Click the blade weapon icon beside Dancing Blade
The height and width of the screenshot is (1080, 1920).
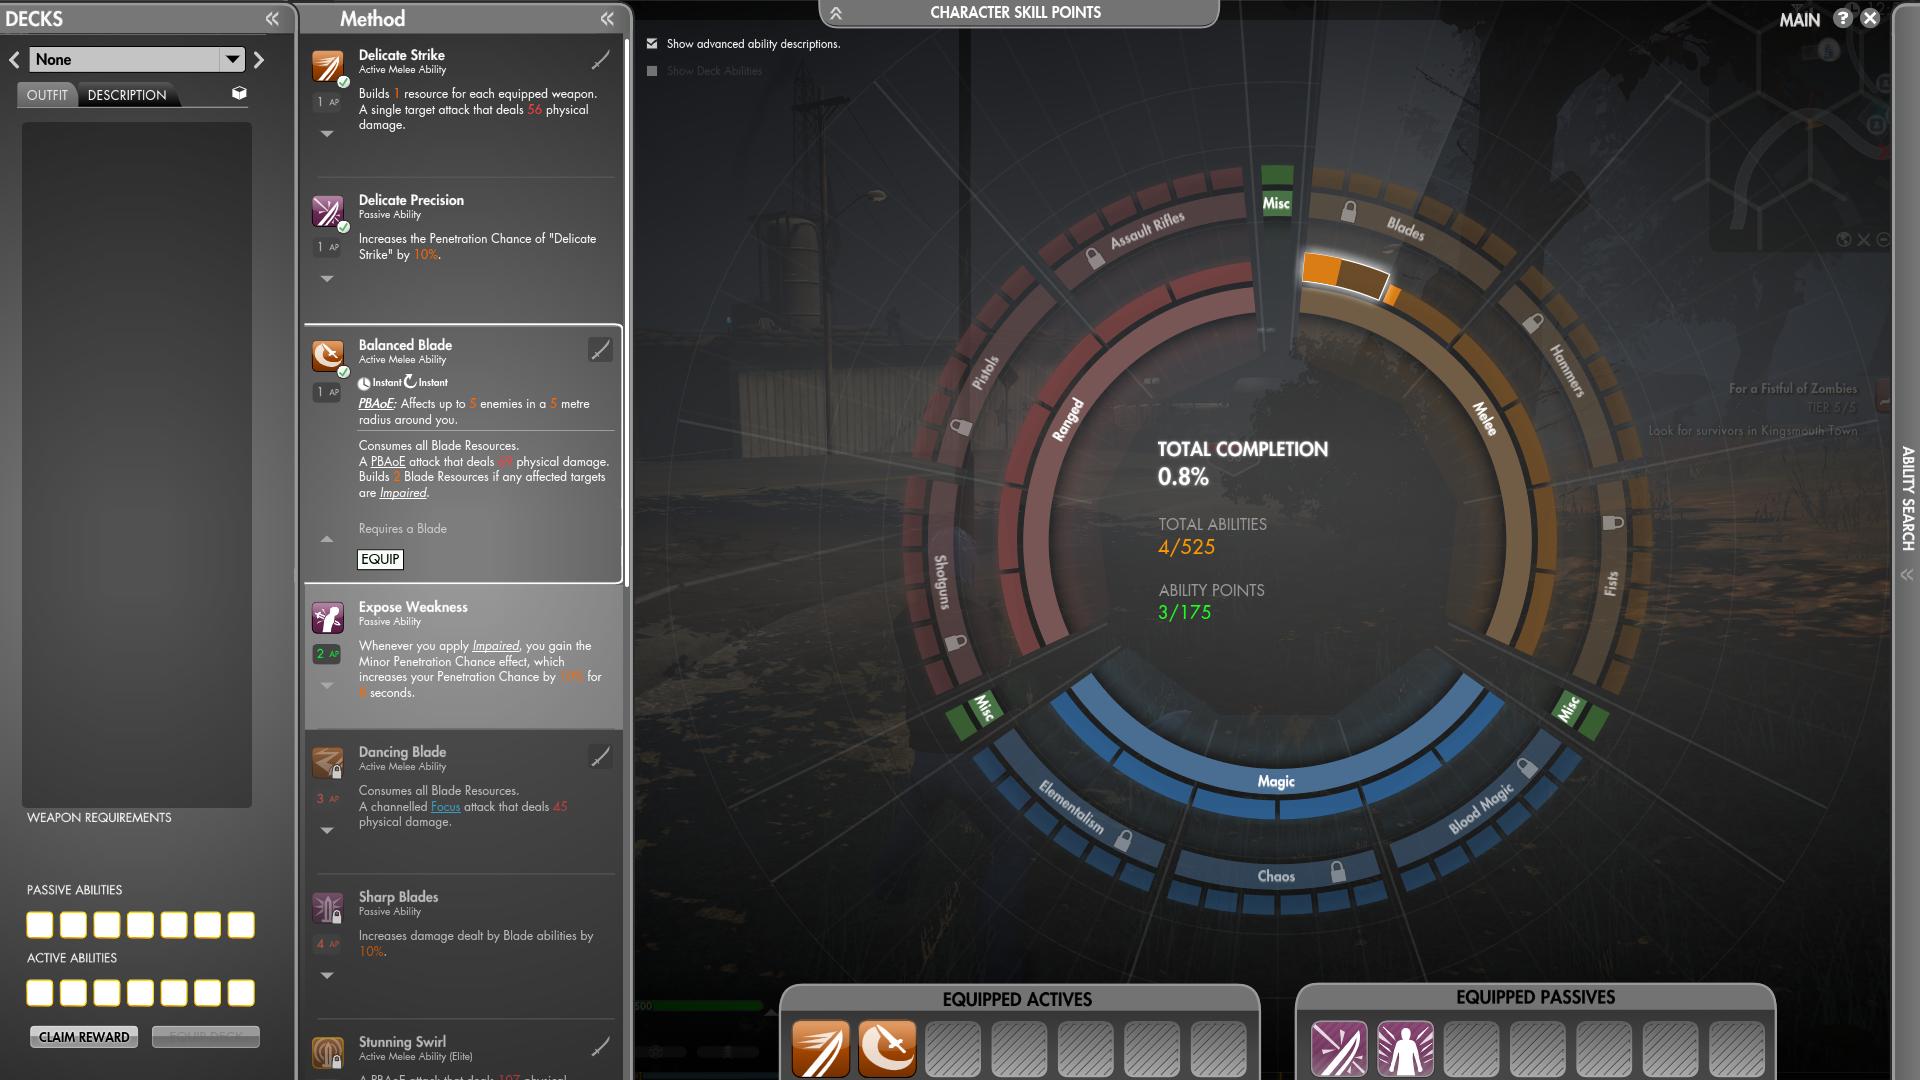(x=600, y=757)
